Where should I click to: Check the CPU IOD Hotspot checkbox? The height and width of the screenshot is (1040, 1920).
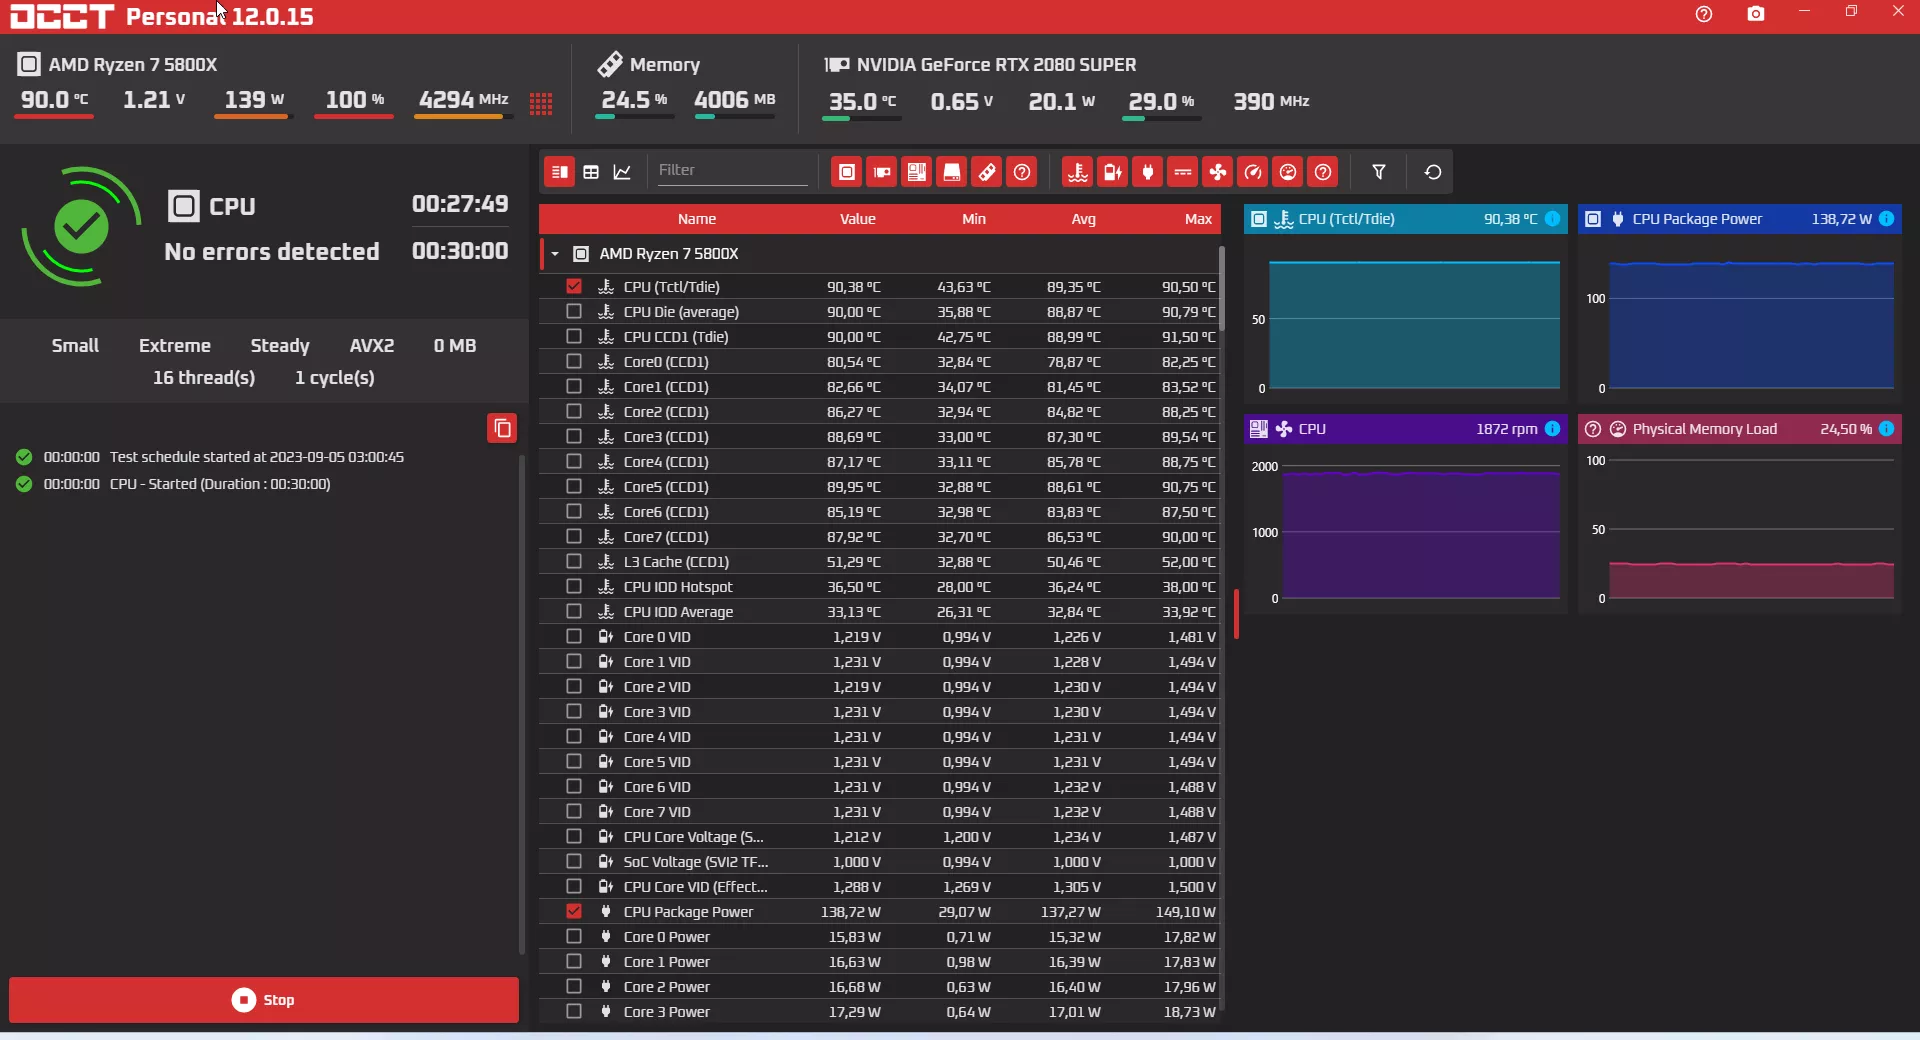(x=574, y=586)
